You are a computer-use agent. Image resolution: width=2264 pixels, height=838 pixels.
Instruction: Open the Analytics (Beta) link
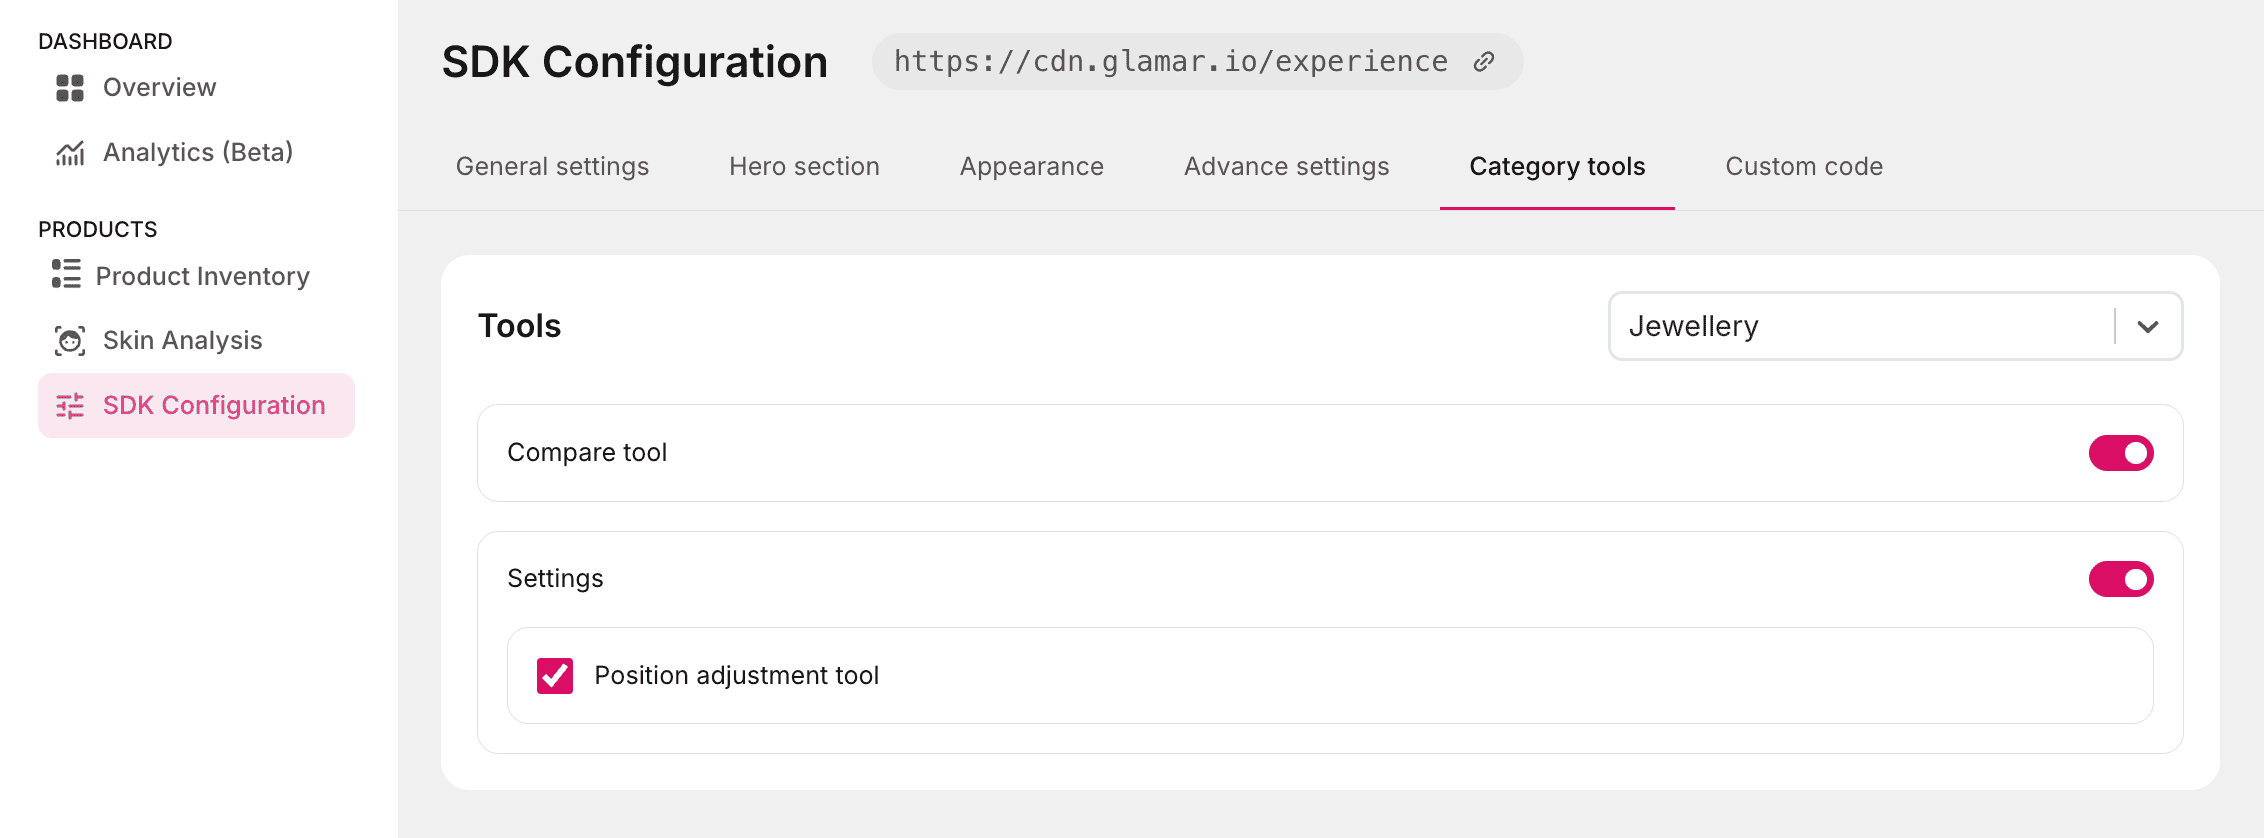(198, 153)
